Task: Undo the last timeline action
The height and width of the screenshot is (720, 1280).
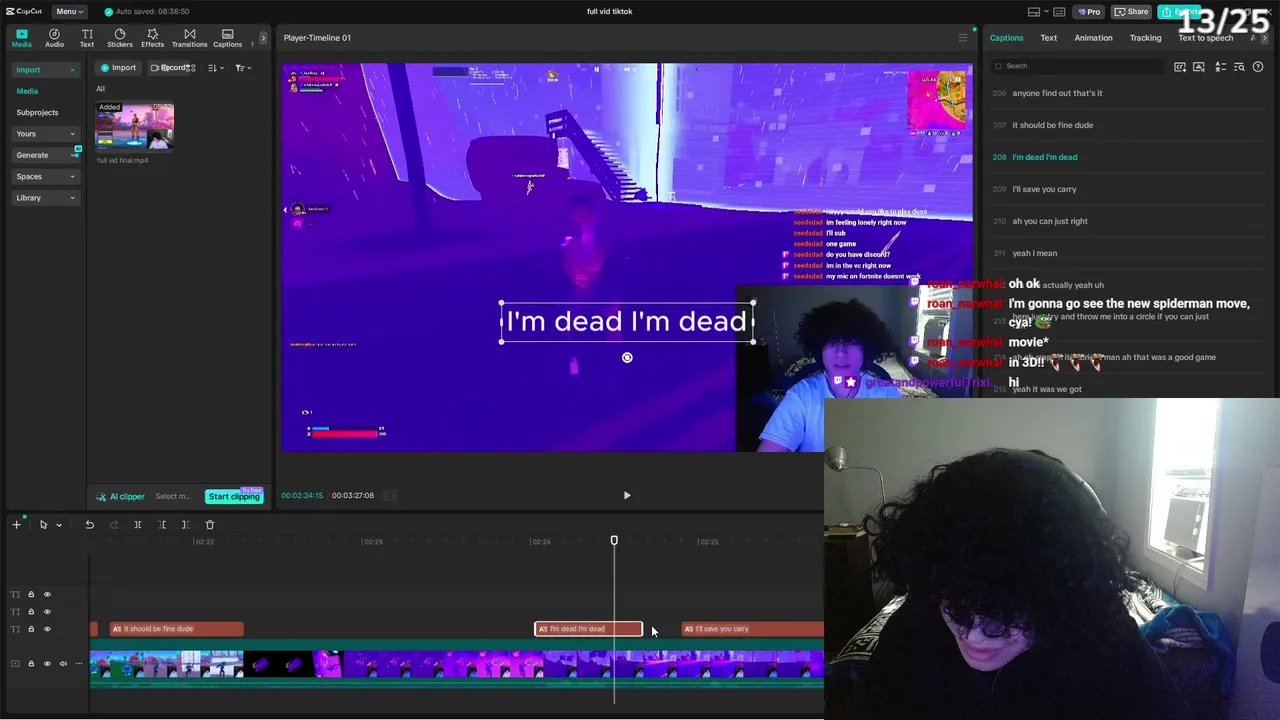Action: point(89,524)
